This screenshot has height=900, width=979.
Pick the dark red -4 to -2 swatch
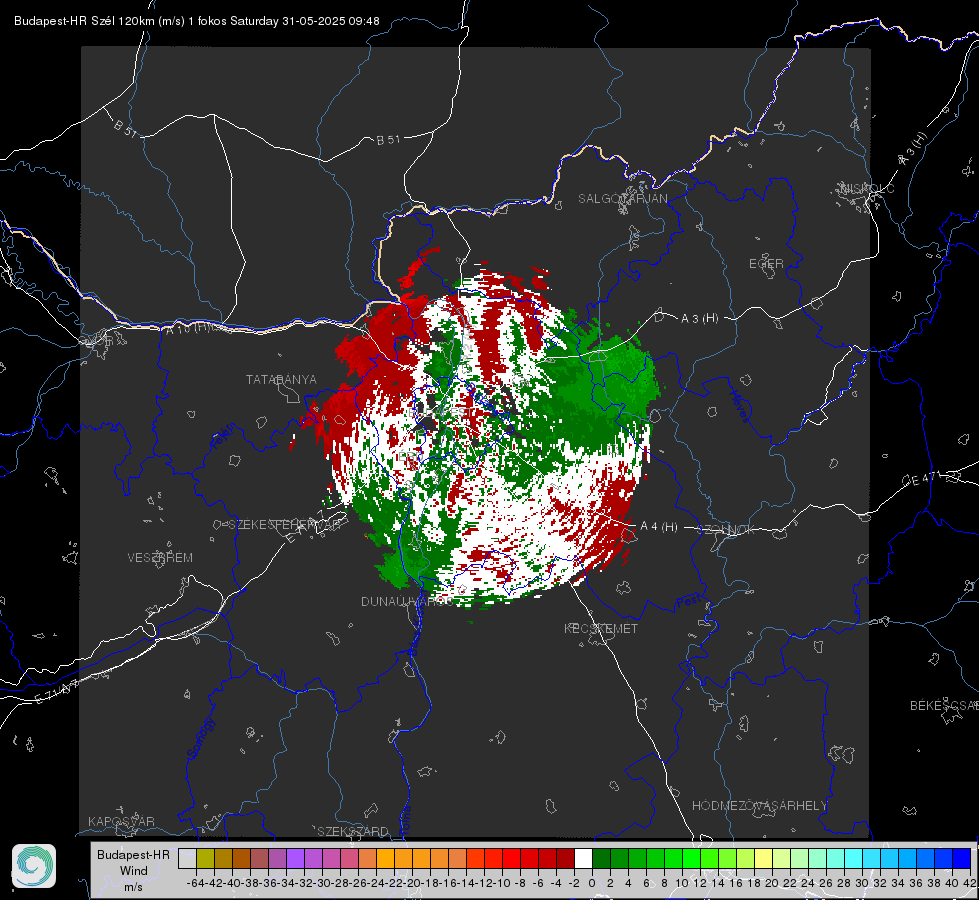(x=565, y=858)
